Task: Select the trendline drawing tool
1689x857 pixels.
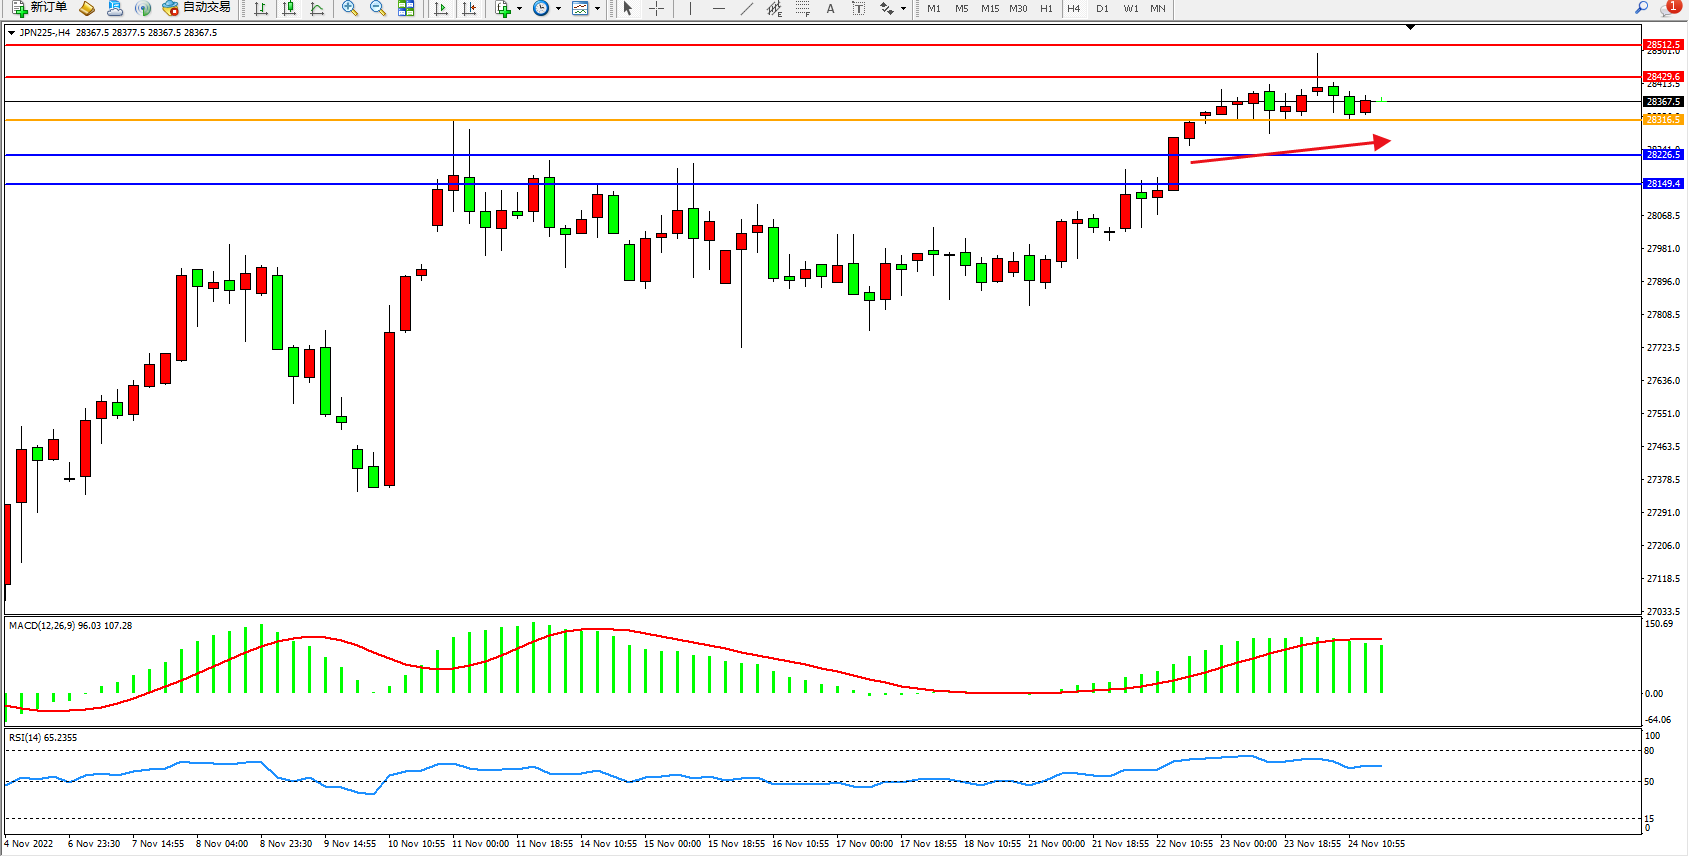Action: click(747, 8)
